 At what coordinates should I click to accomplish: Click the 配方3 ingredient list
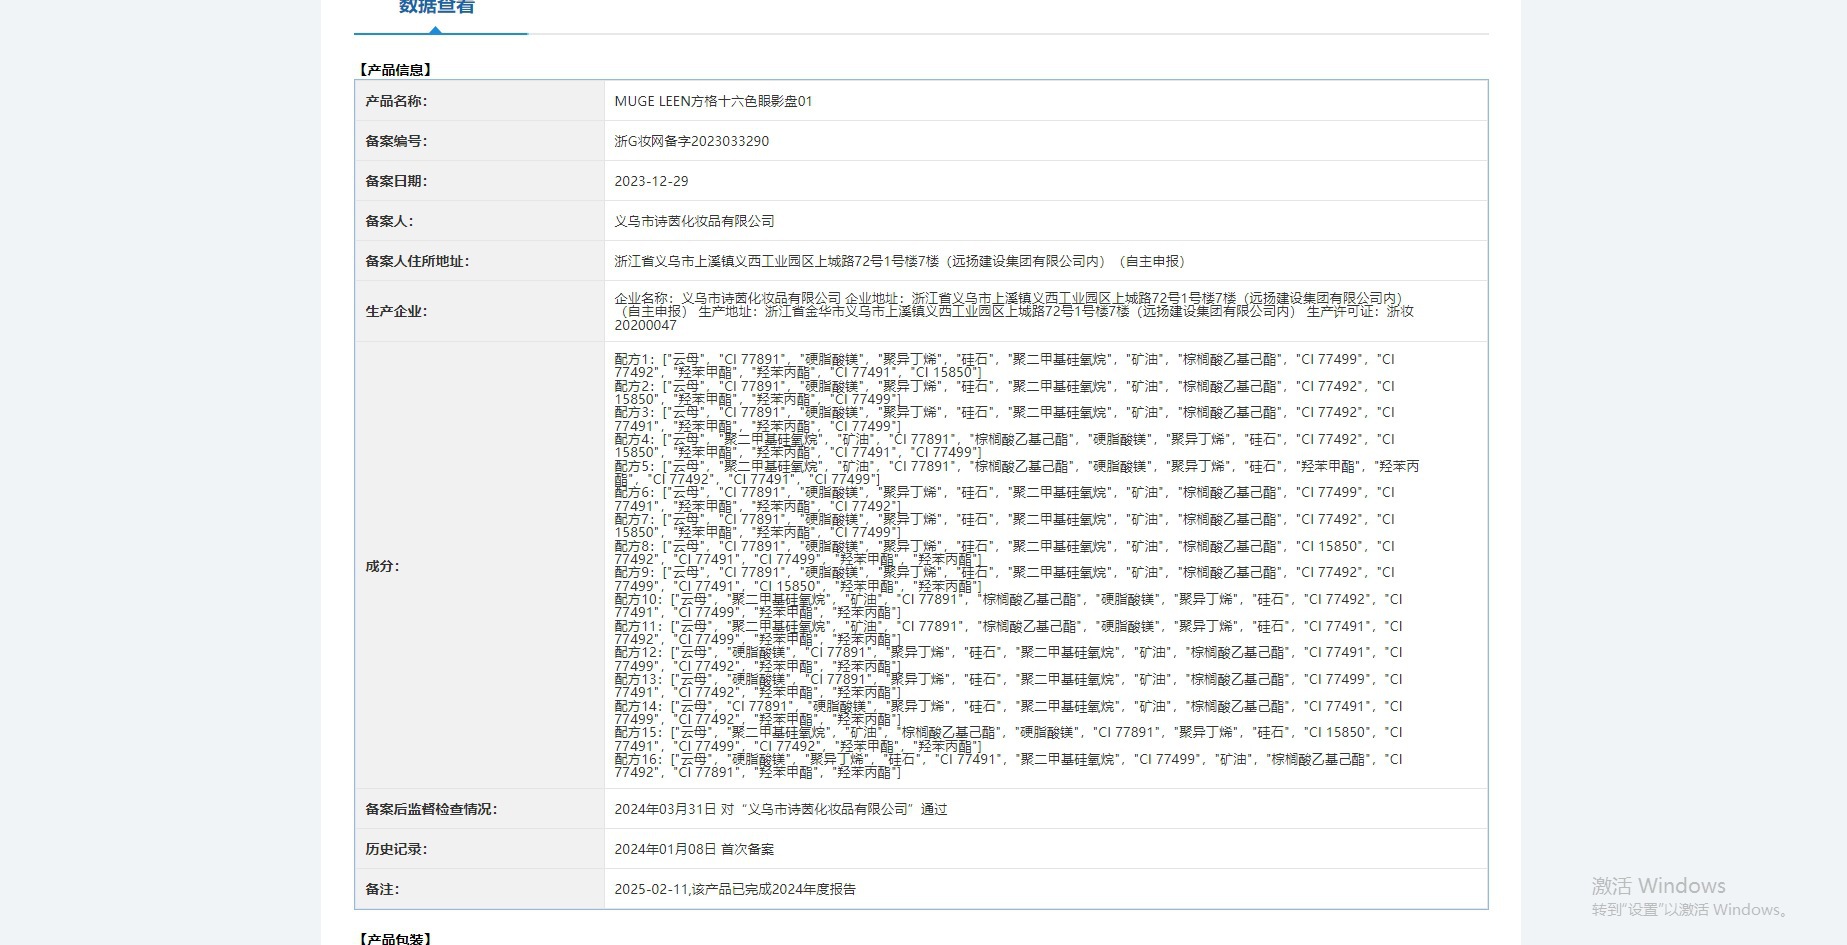(x=1004, y=419)
